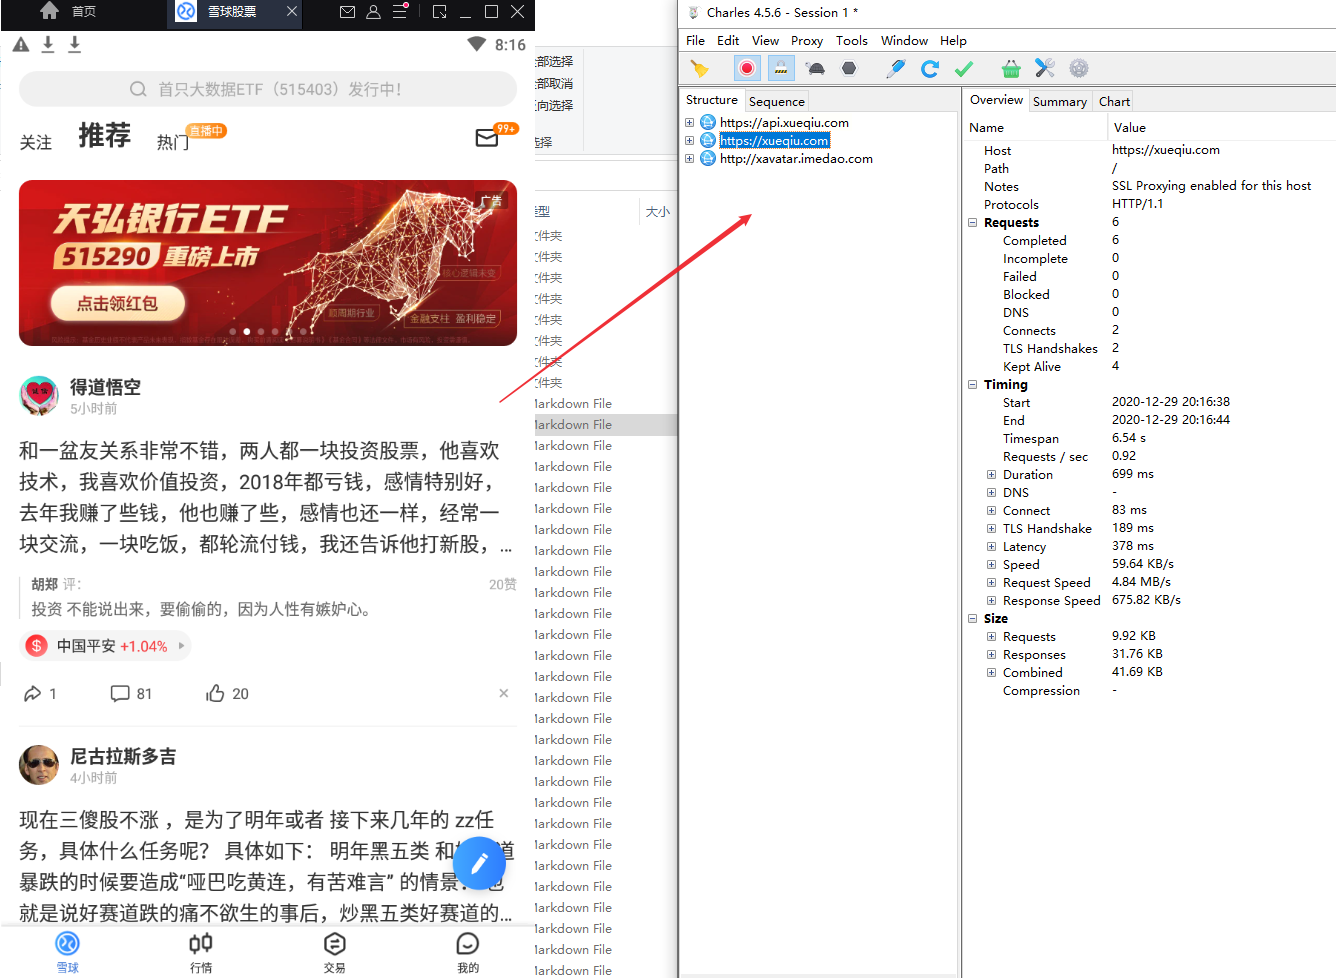1336x978 pixels.
Task: Click the pen Compose icon in Charles
Action: coord(896,68)
